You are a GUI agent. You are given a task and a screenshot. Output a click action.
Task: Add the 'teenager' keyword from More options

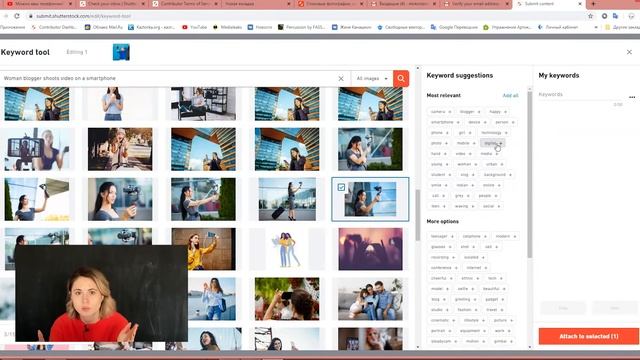442,236
